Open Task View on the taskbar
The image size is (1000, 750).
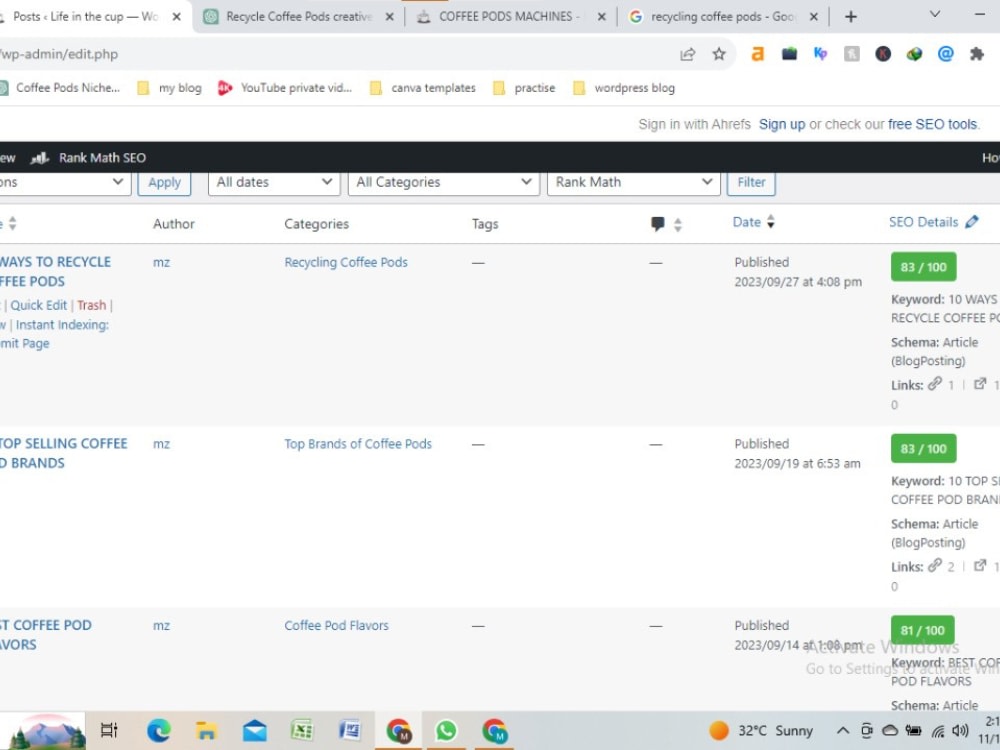pos(109,731)
